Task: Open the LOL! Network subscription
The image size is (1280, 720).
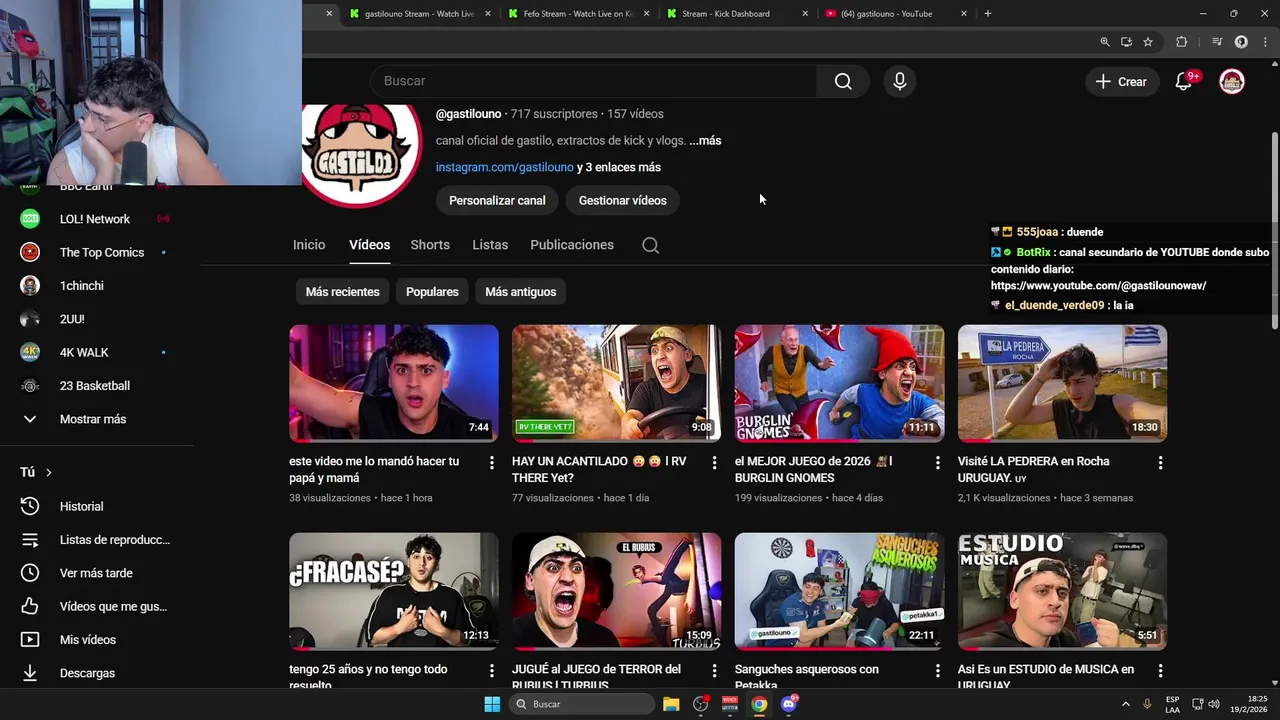Action: click(x=95, y=219)
